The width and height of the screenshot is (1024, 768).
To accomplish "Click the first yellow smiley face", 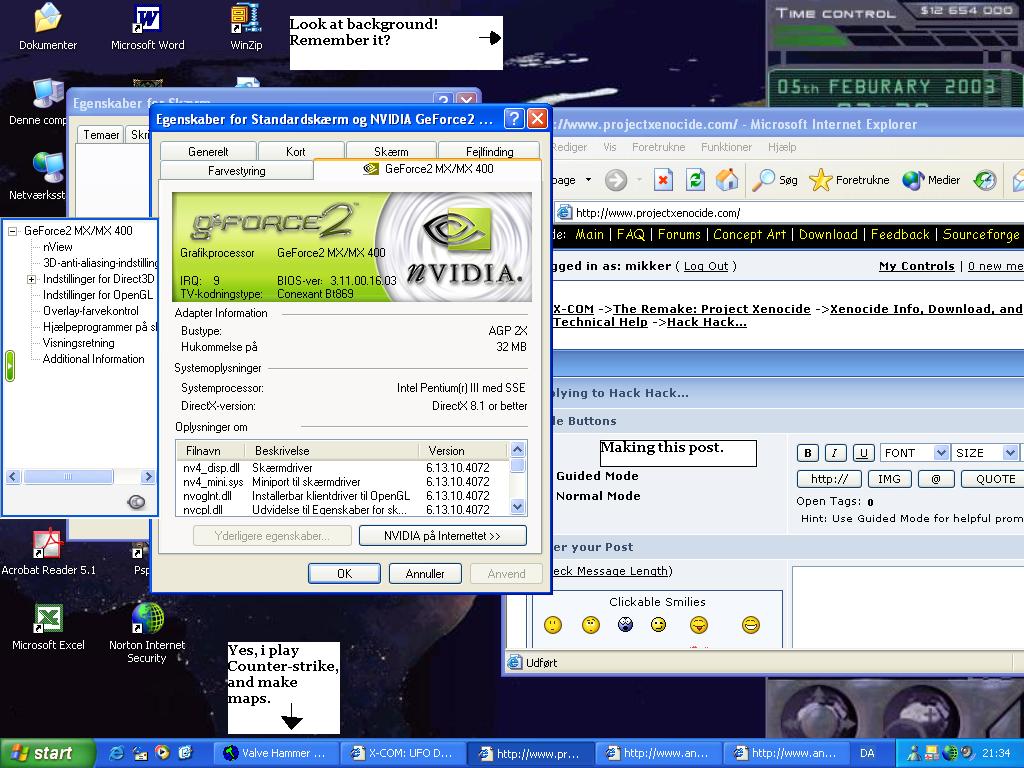I will pos(553,625).
